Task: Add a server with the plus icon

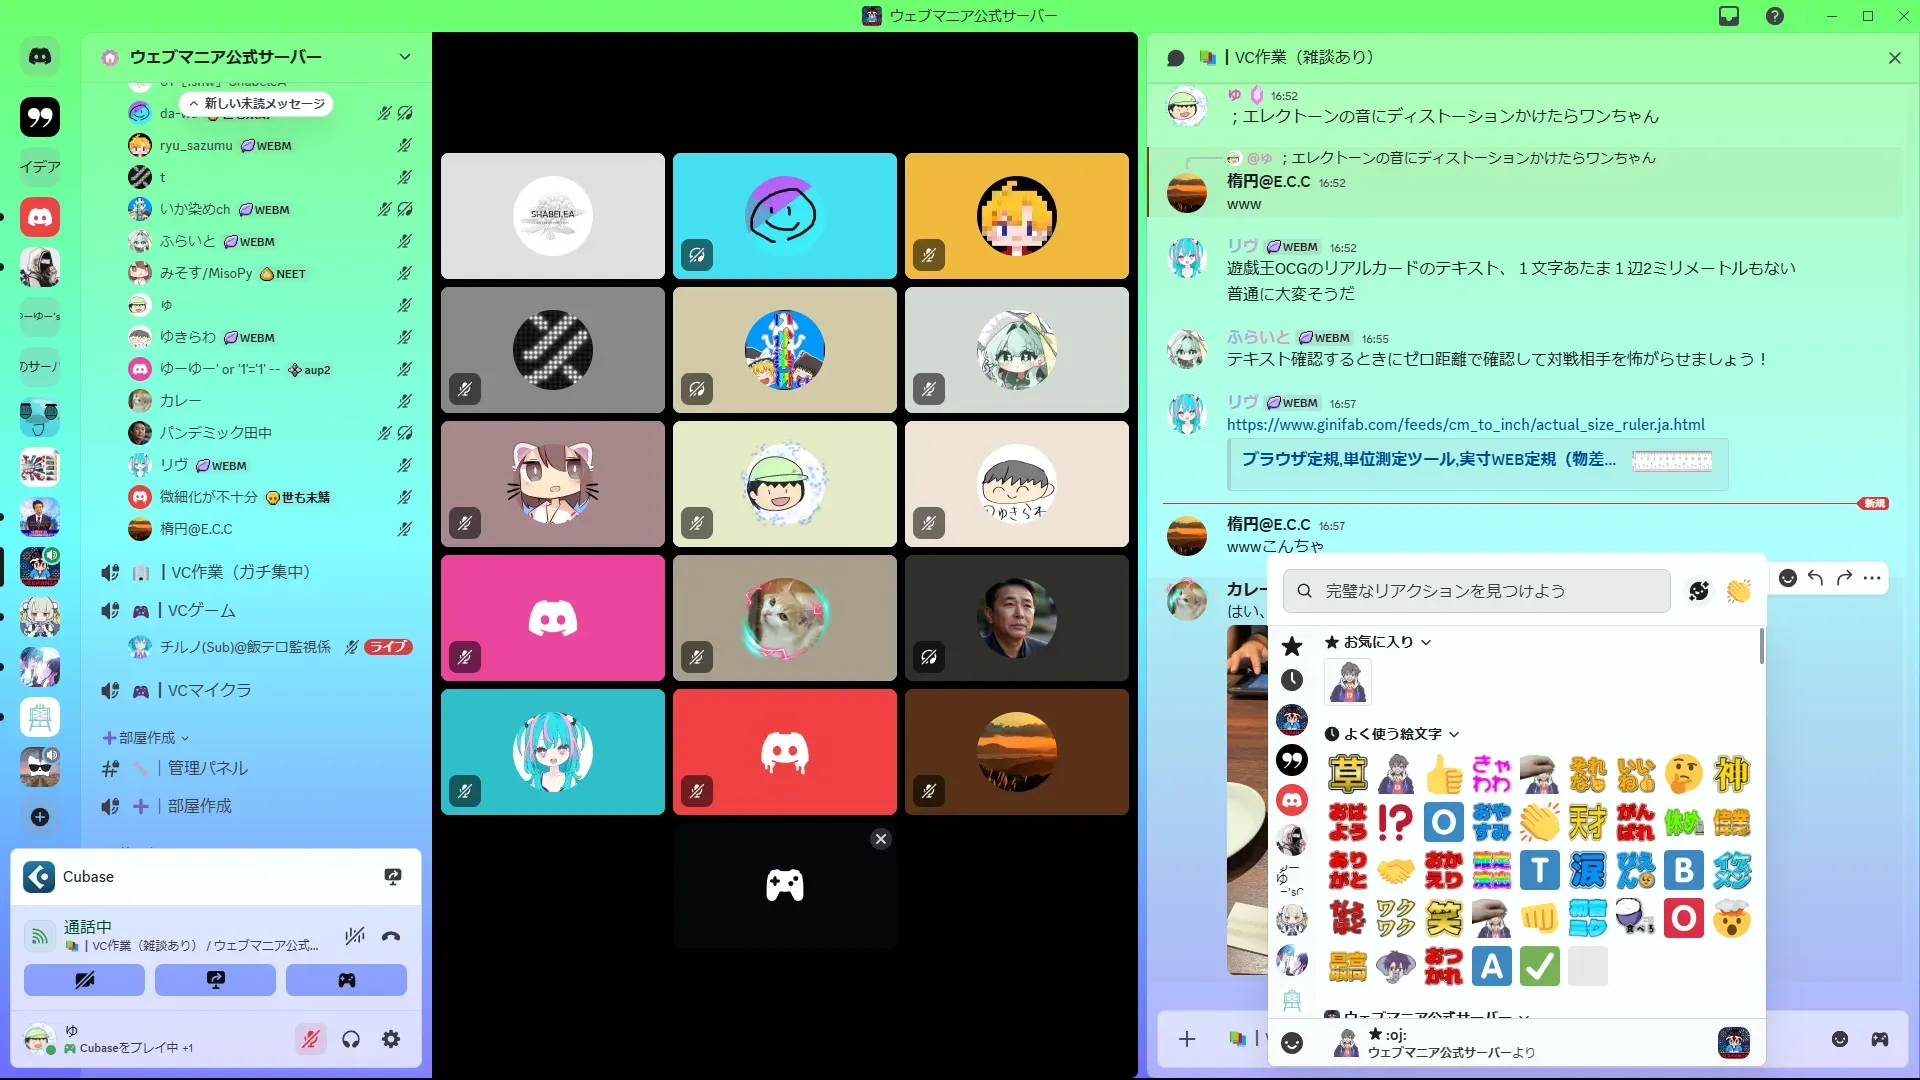Action: tap(40, 817)
